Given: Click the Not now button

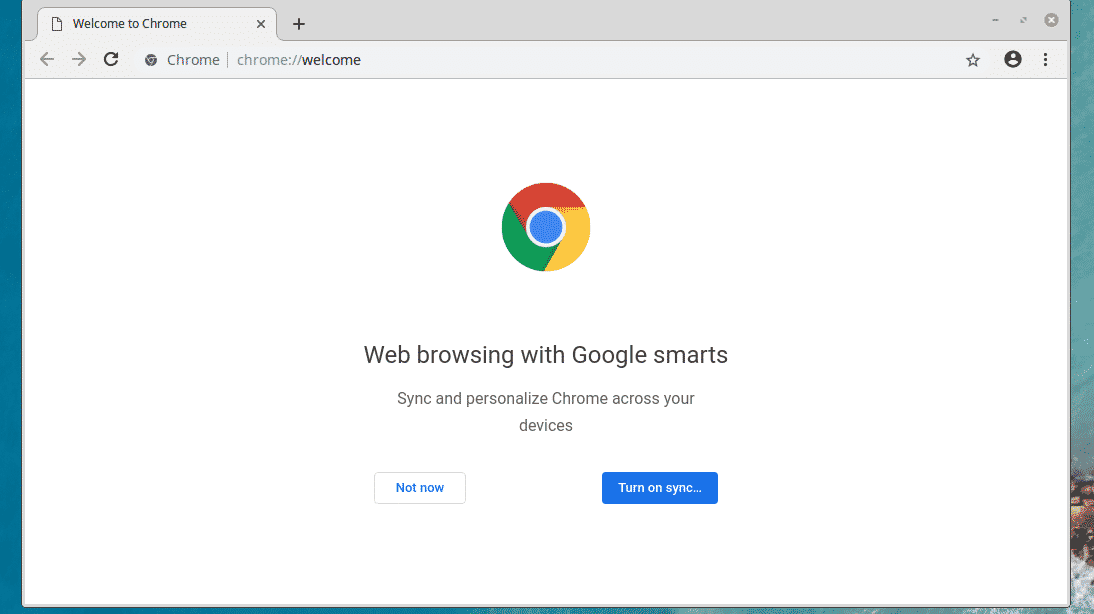Looking at the screenshot, I should (x=419, y=488).
